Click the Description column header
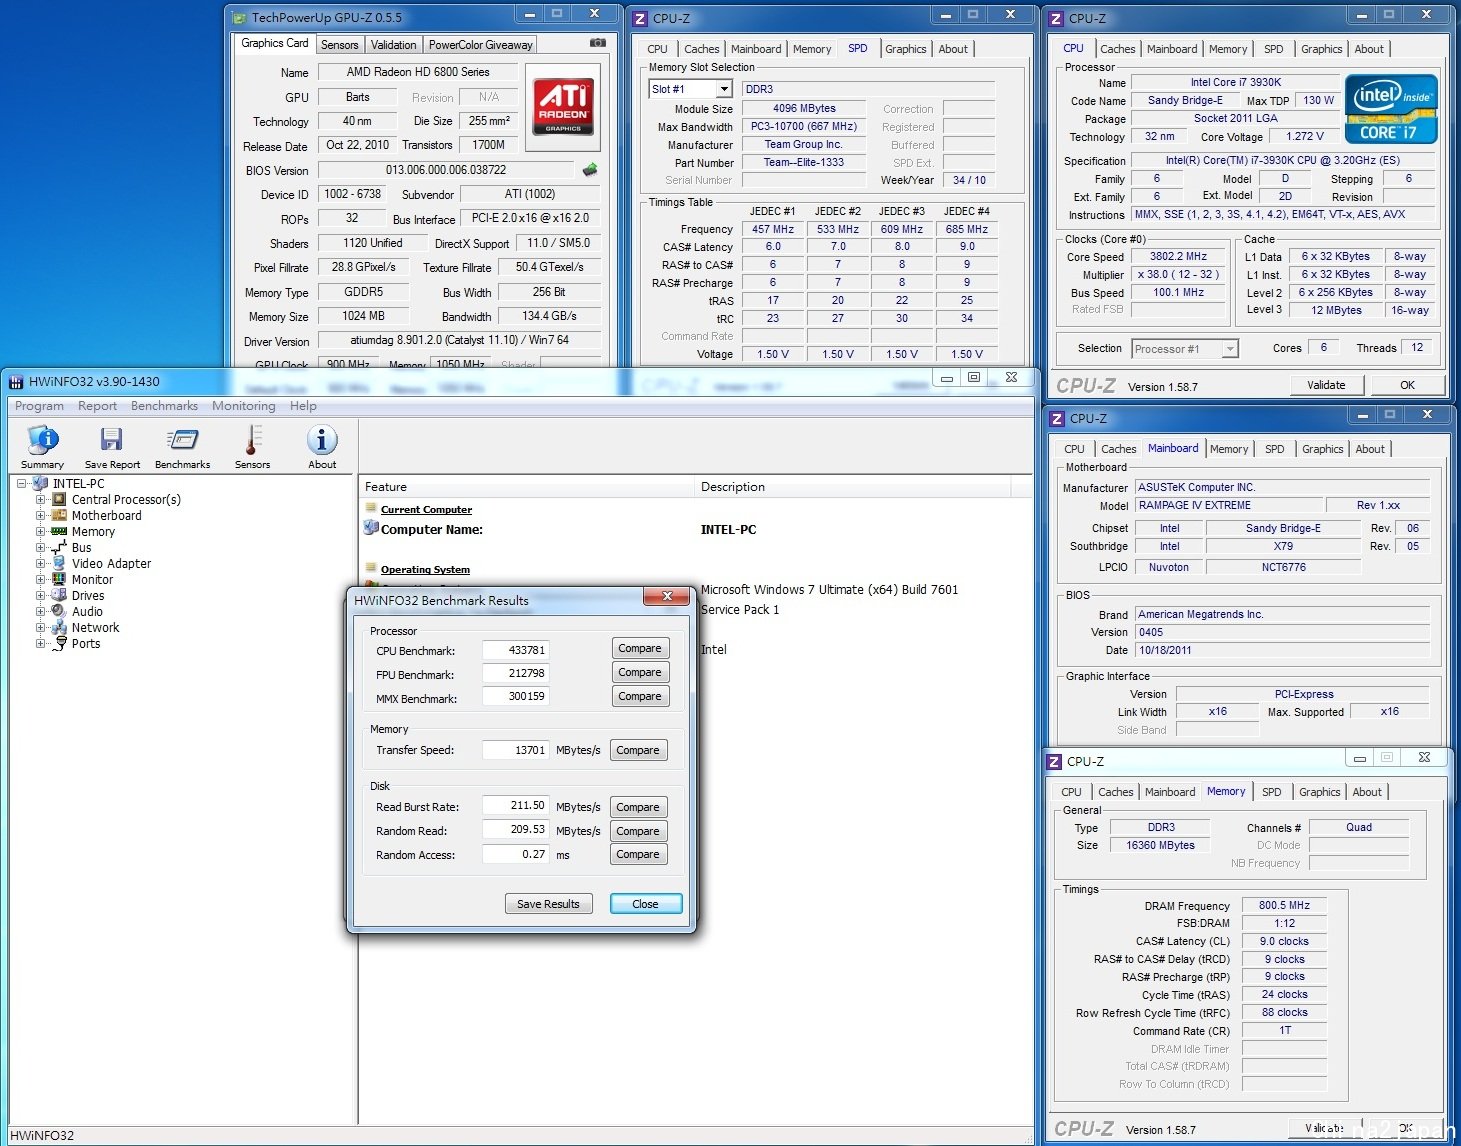Screen dimensions: 1461x1146 (x=852, y=487)
